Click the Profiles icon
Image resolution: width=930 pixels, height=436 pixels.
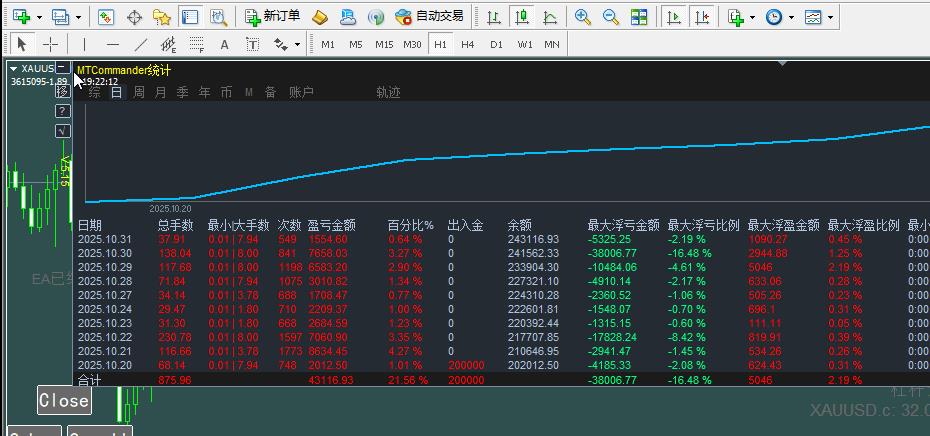coord(60,17)
